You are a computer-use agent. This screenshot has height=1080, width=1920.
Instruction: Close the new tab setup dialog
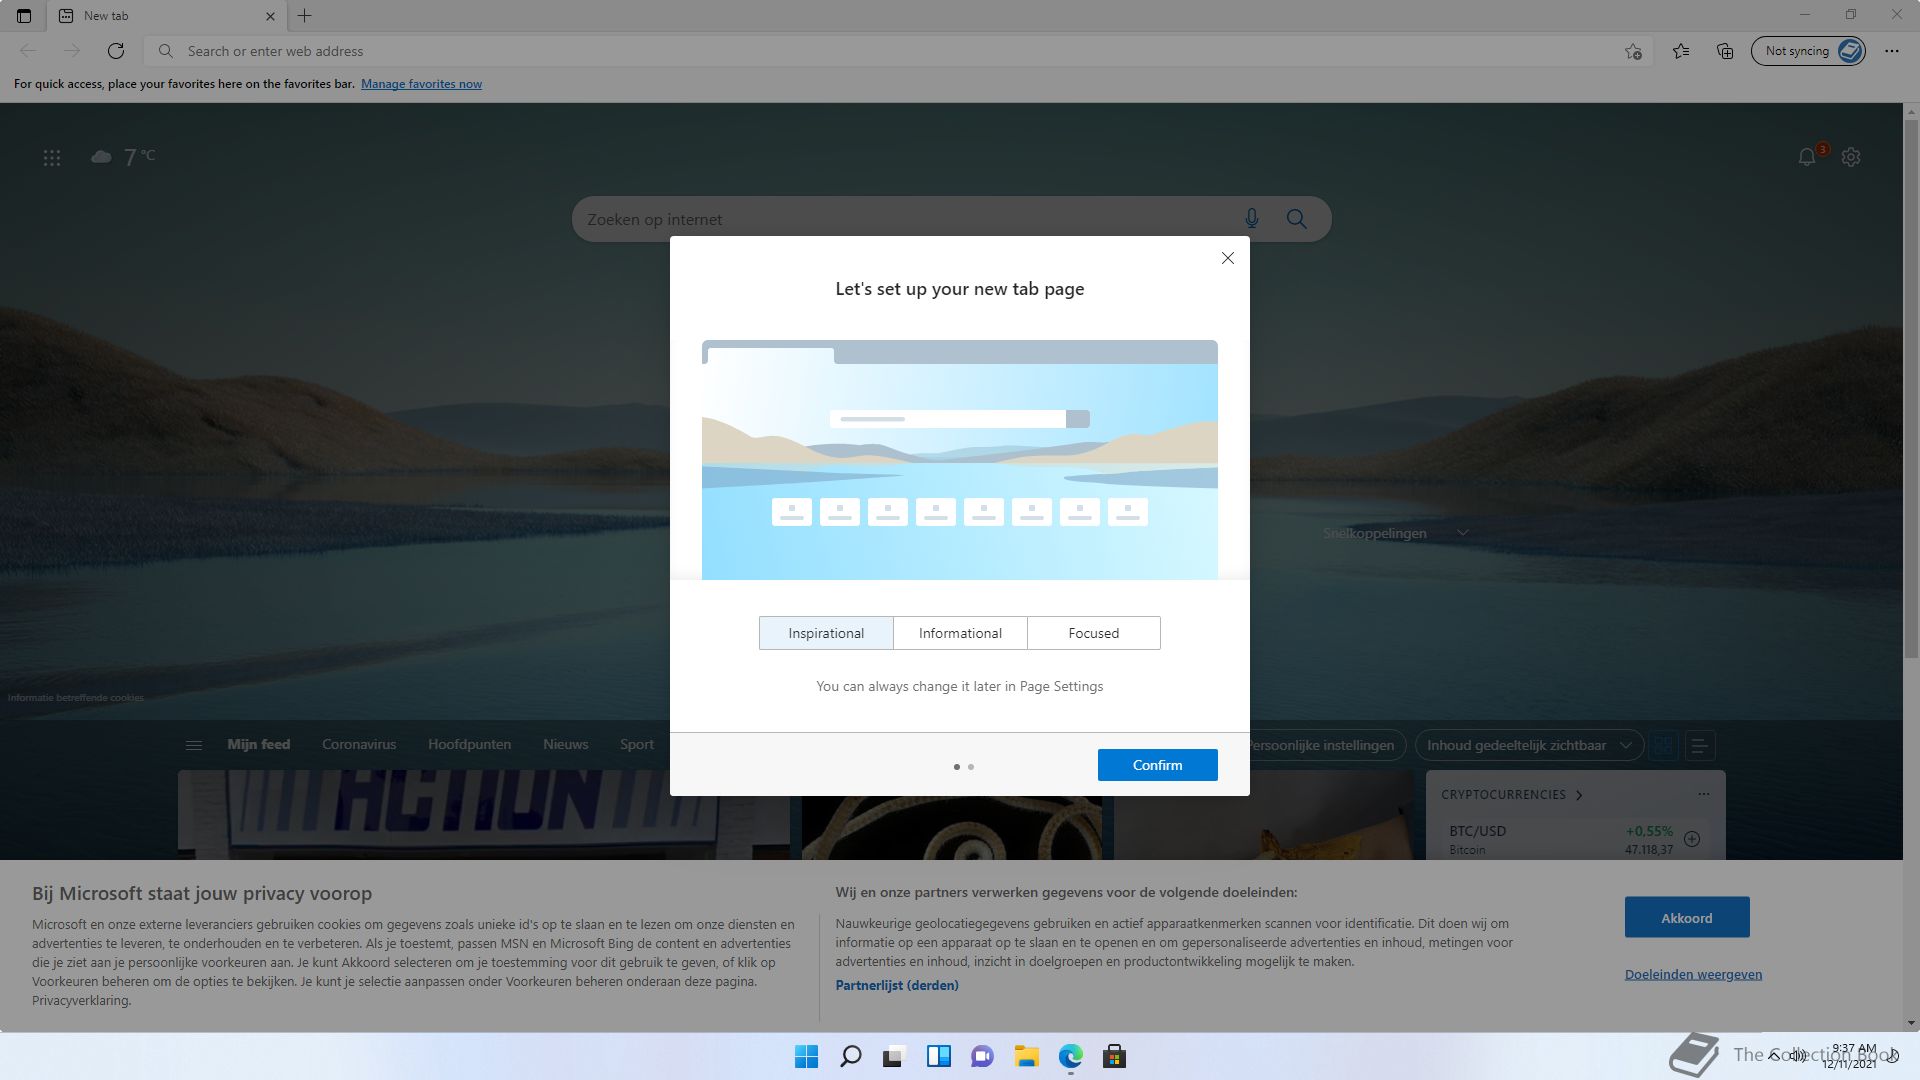(x=1228, y=258)
